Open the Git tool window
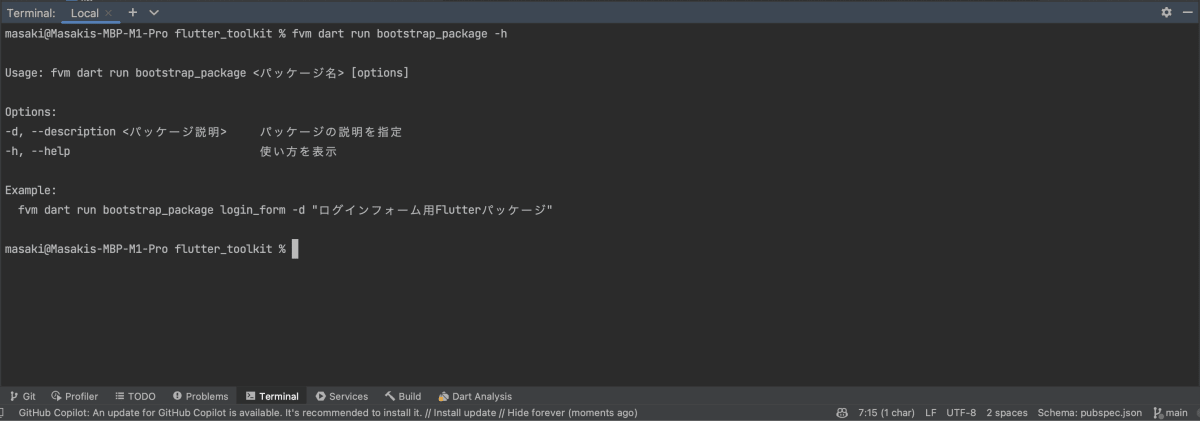 click(22, 396)
